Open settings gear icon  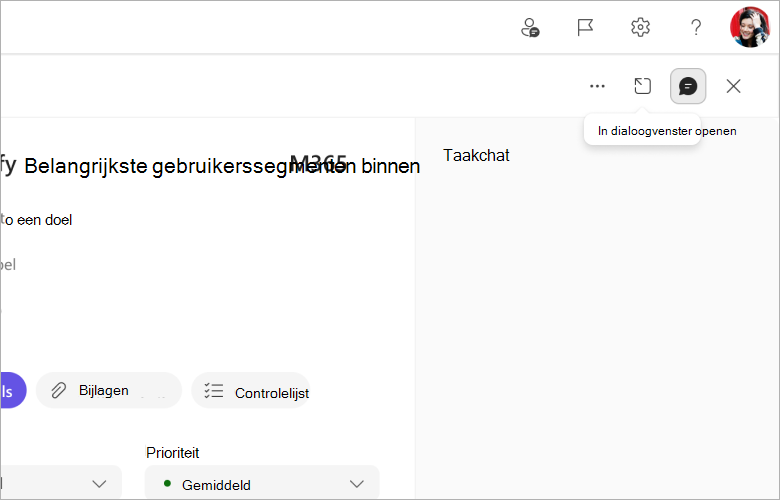tap(640, 27)
